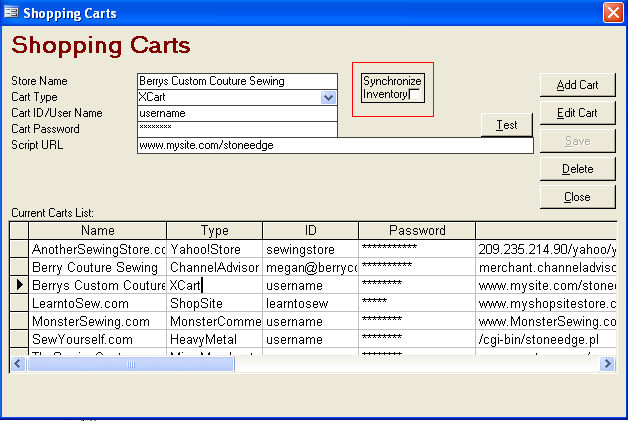Enable the Synchronize Inventory checkbox
The height and width of the screenshot is (421, 628).
coord(415,95)
